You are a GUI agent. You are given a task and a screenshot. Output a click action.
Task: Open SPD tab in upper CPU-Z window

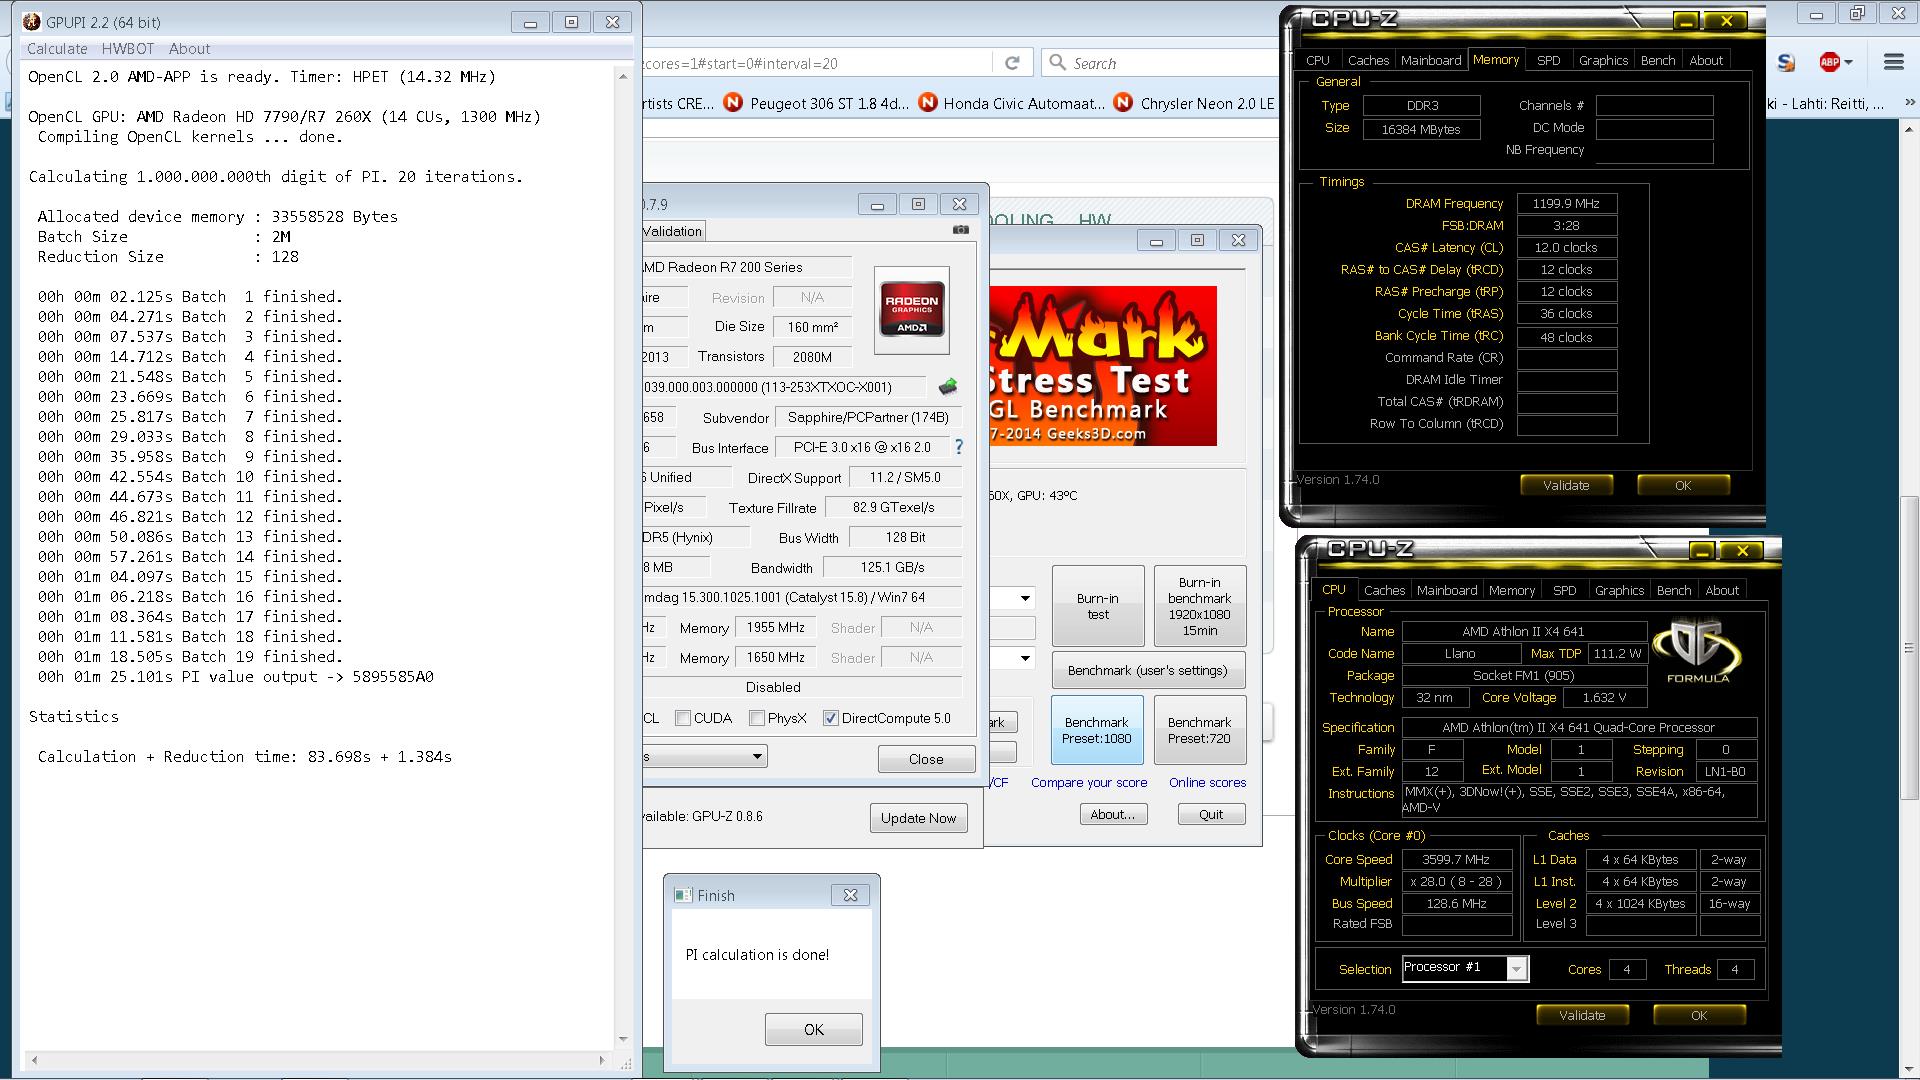click(1548, 60)
